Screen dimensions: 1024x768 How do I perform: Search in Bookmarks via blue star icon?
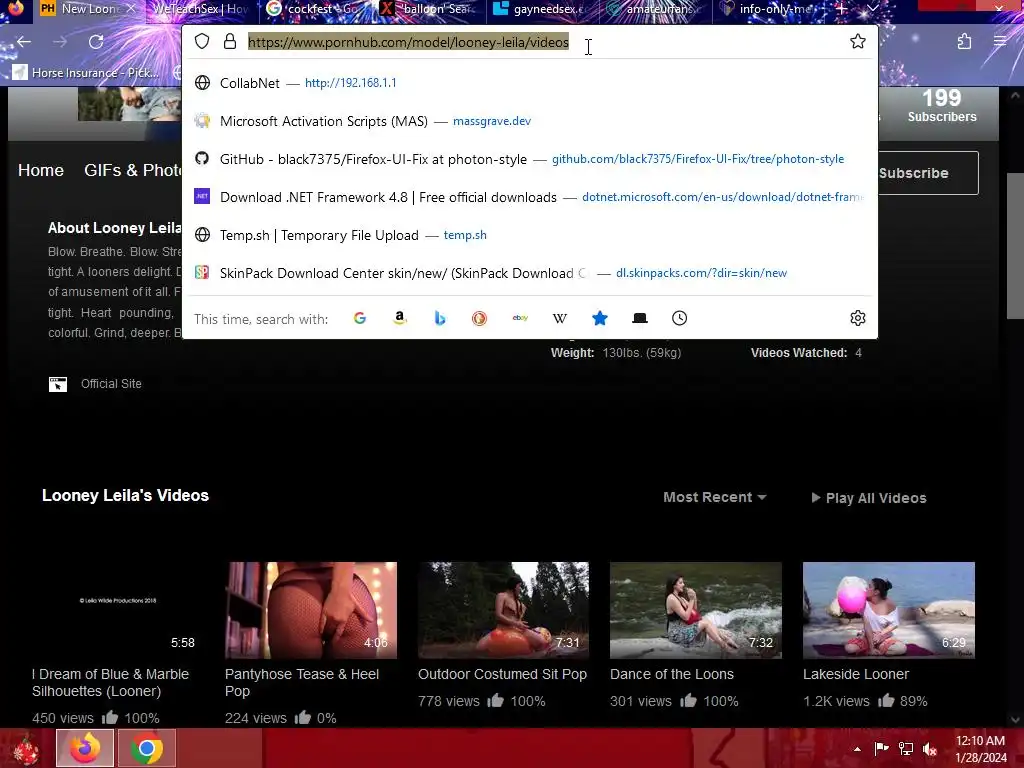pyautogui.click(x=600, y=318)
